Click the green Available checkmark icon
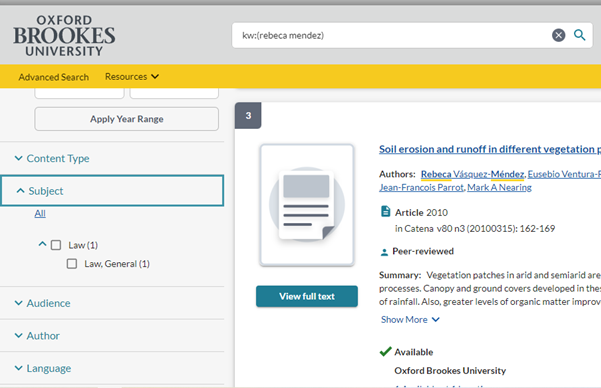Viewport: 601px width, 388px height. click(x=385, y=351)
